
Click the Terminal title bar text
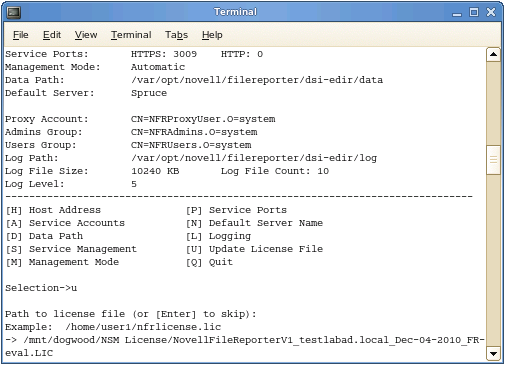pyautogui.click(x=235, y=12)
